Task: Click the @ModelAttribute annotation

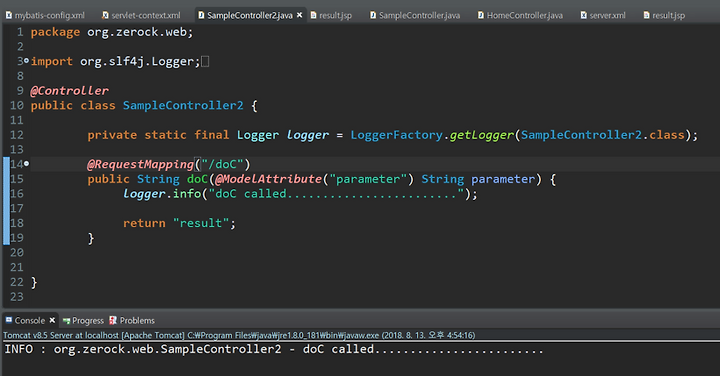Action: [269, 179]
